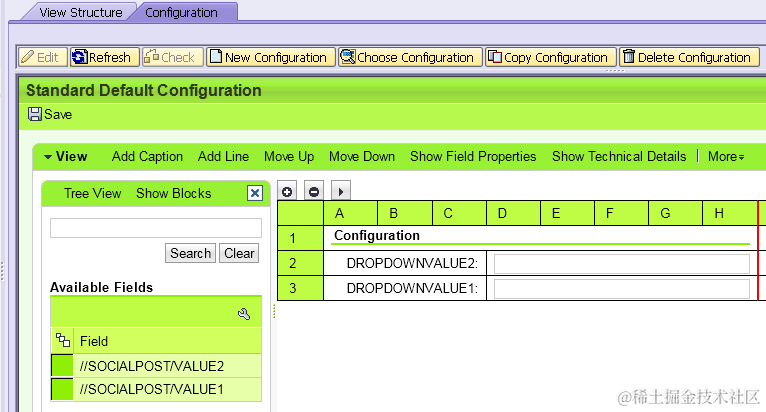This screenshot has height=412, width=766.
Task: Select the DROPDOWNVALUE2 label
Action: tap(412, 263)
